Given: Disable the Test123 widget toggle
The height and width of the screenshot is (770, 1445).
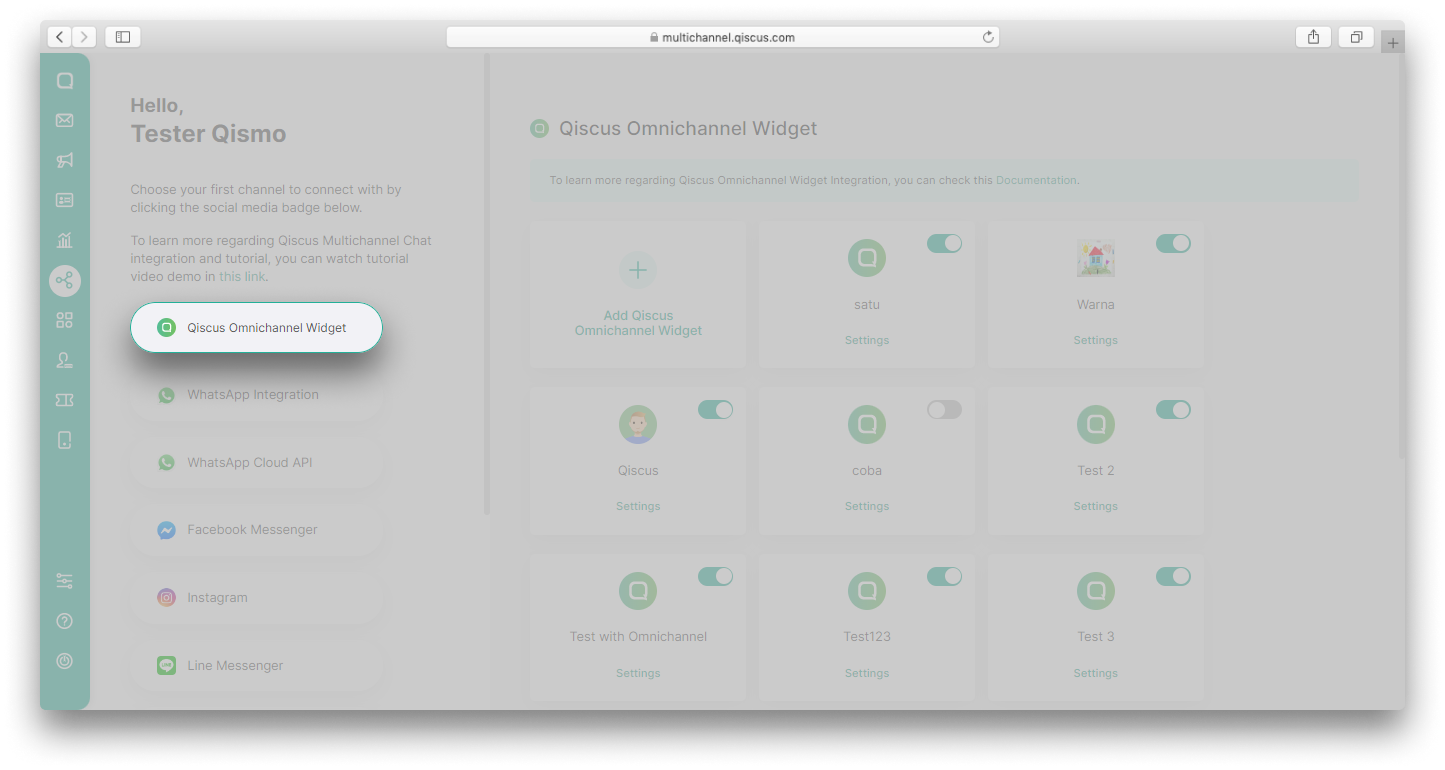Looking at the screenshot, I should pyautogui.click(x=944, y=576).
